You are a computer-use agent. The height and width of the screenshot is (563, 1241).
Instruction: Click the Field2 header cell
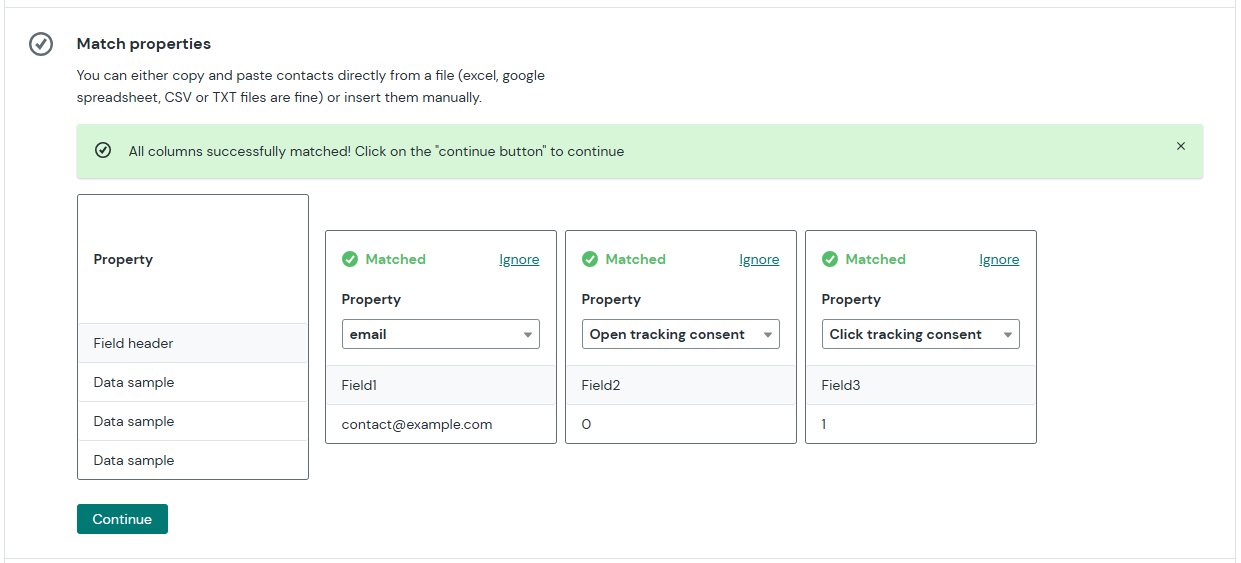[x=681, y=385]
